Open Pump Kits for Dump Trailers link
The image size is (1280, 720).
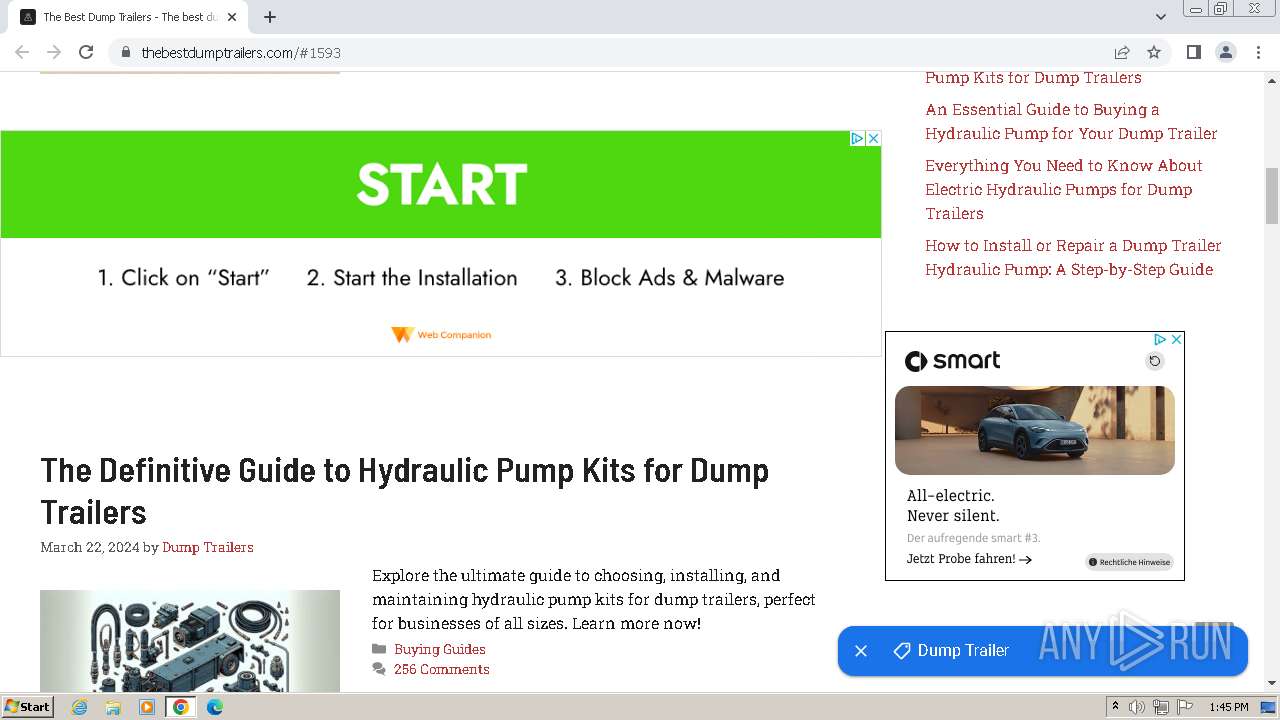click(1033, 77)
